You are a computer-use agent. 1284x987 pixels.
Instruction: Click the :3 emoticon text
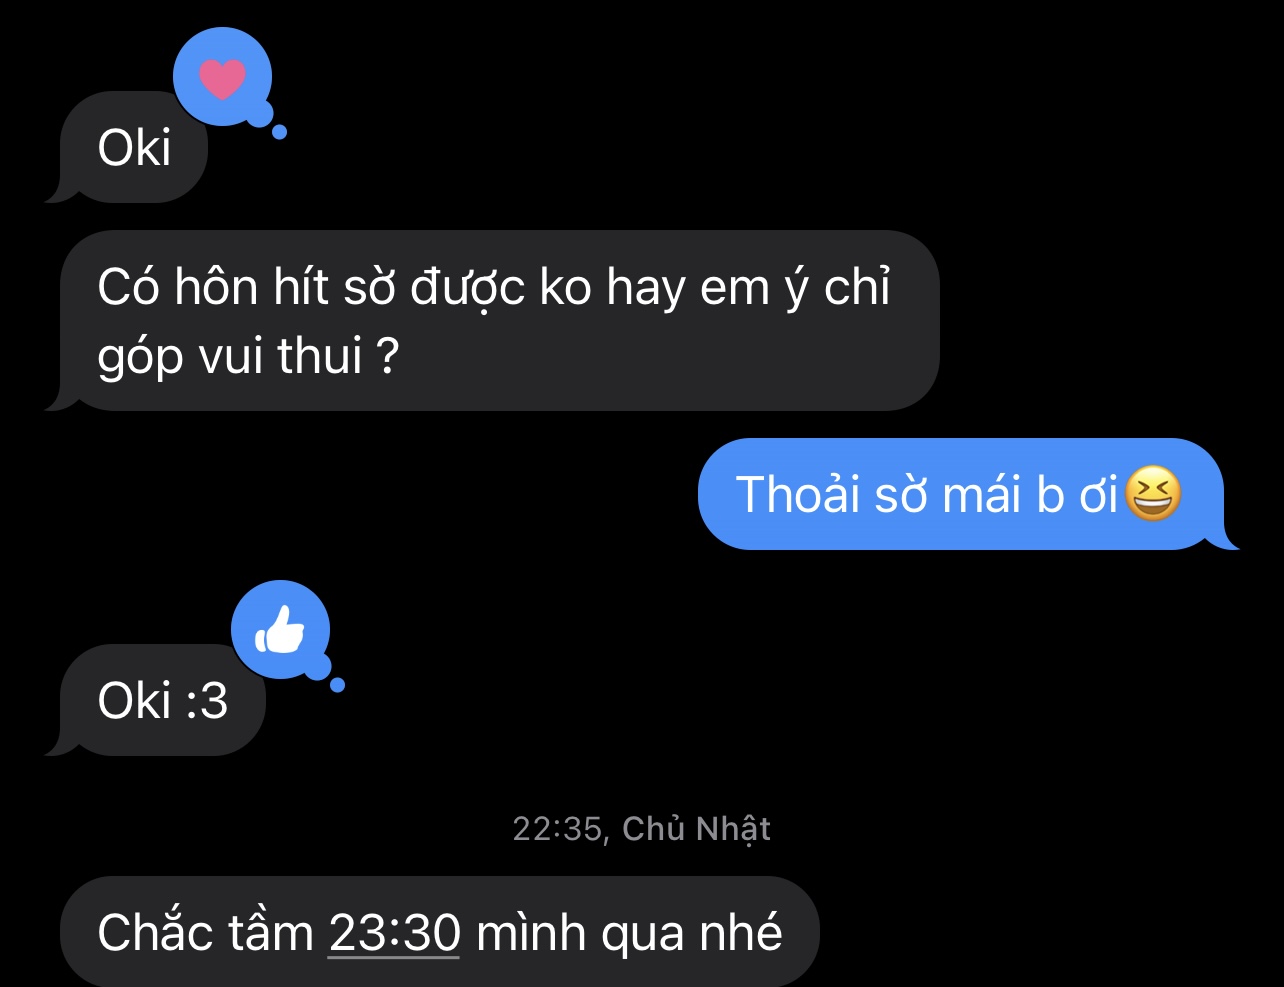[x=208, y=701]
